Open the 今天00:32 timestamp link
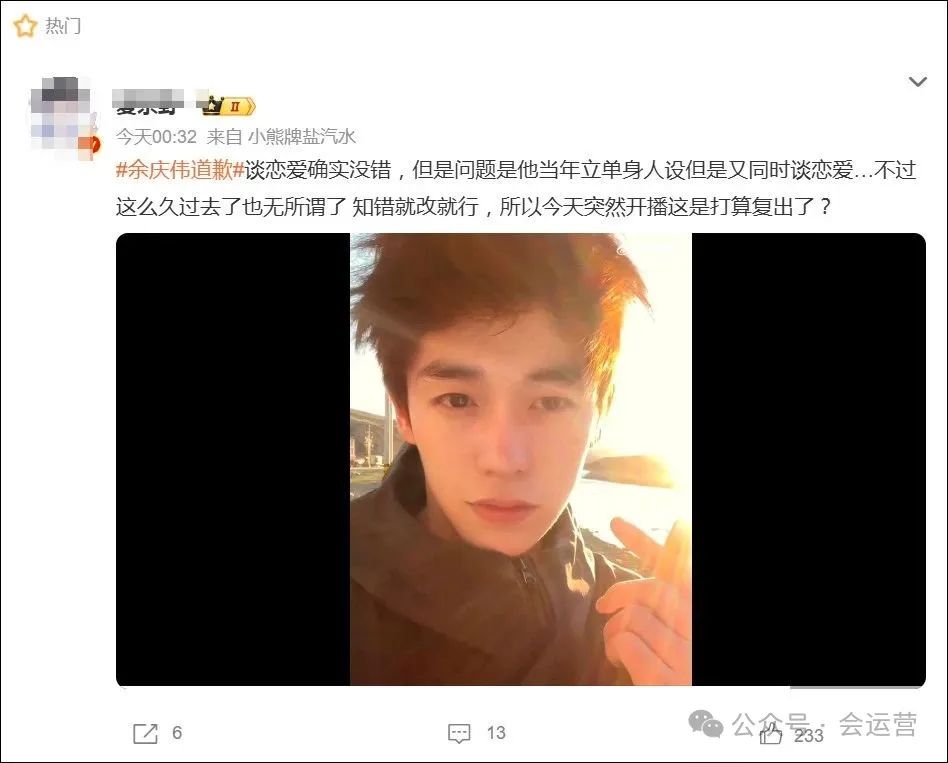The width and height of the screenshot is (948, 763). click(156, 137)
